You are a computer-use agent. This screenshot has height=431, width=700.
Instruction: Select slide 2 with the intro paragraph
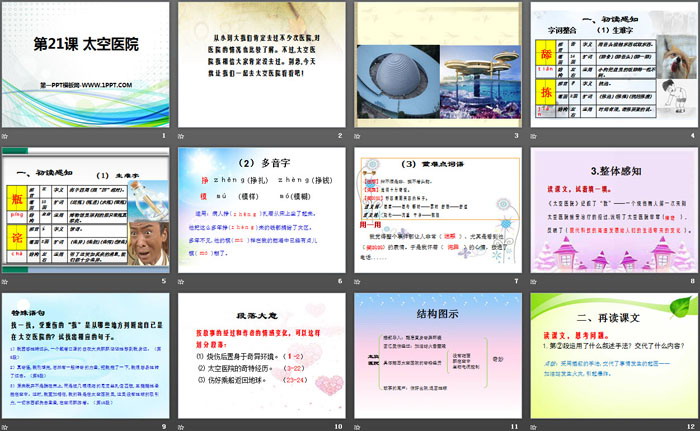click(261, 64)
